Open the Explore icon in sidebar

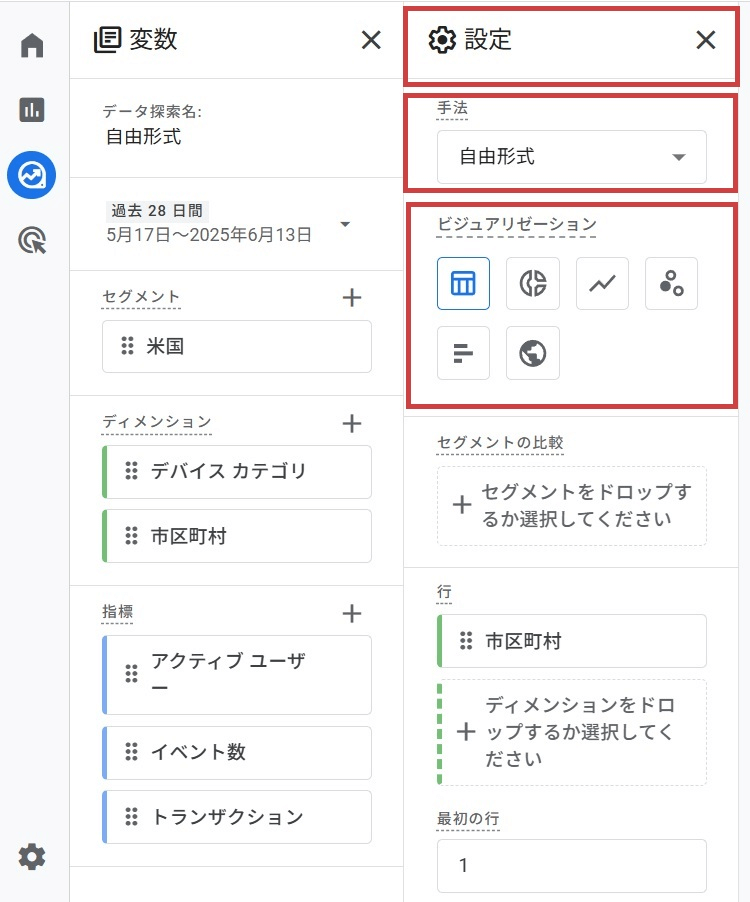pyautogui.click(x=32, y=175)
